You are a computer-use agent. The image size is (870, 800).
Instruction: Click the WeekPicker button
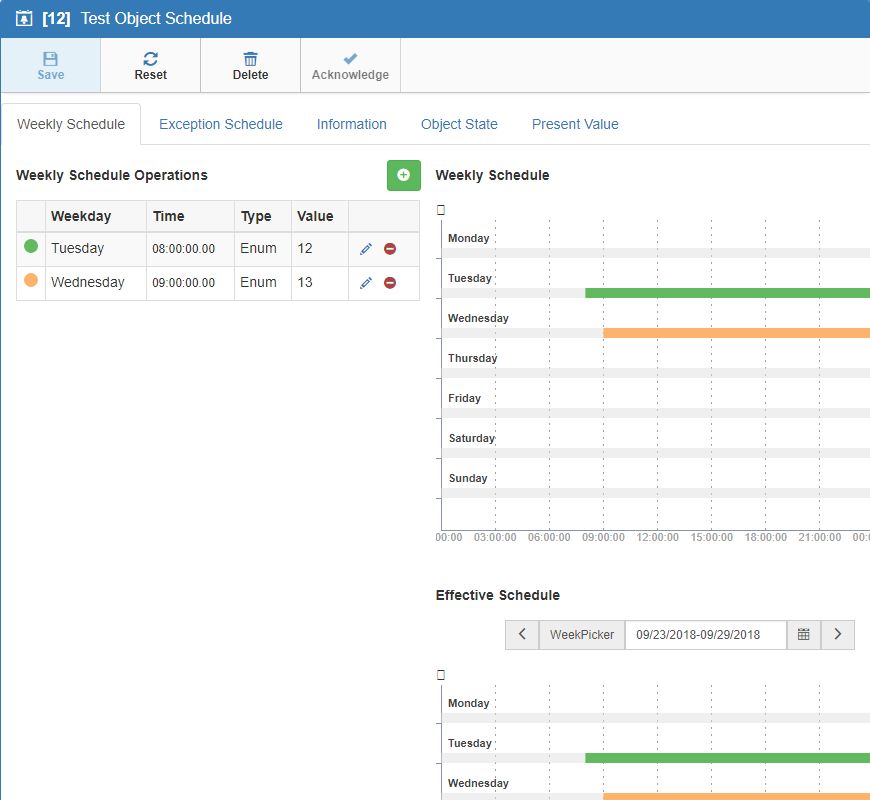tap(582, 634)
